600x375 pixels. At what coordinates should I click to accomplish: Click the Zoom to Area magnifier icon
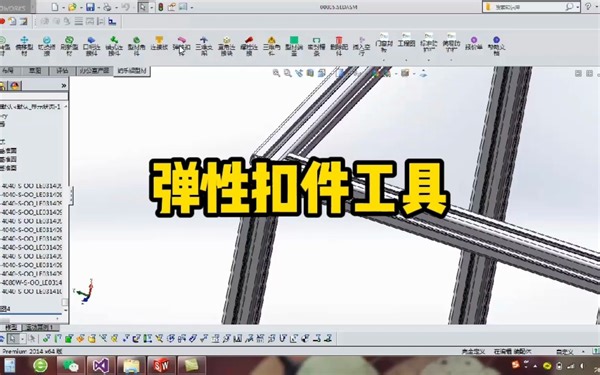point(287,73)
